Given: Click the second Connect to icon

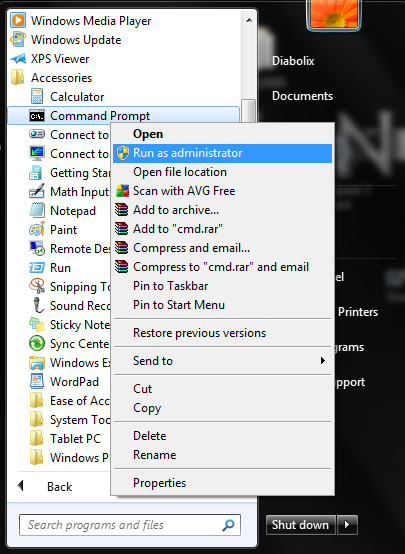Looking at the screenshot, I should pos(37,153).
